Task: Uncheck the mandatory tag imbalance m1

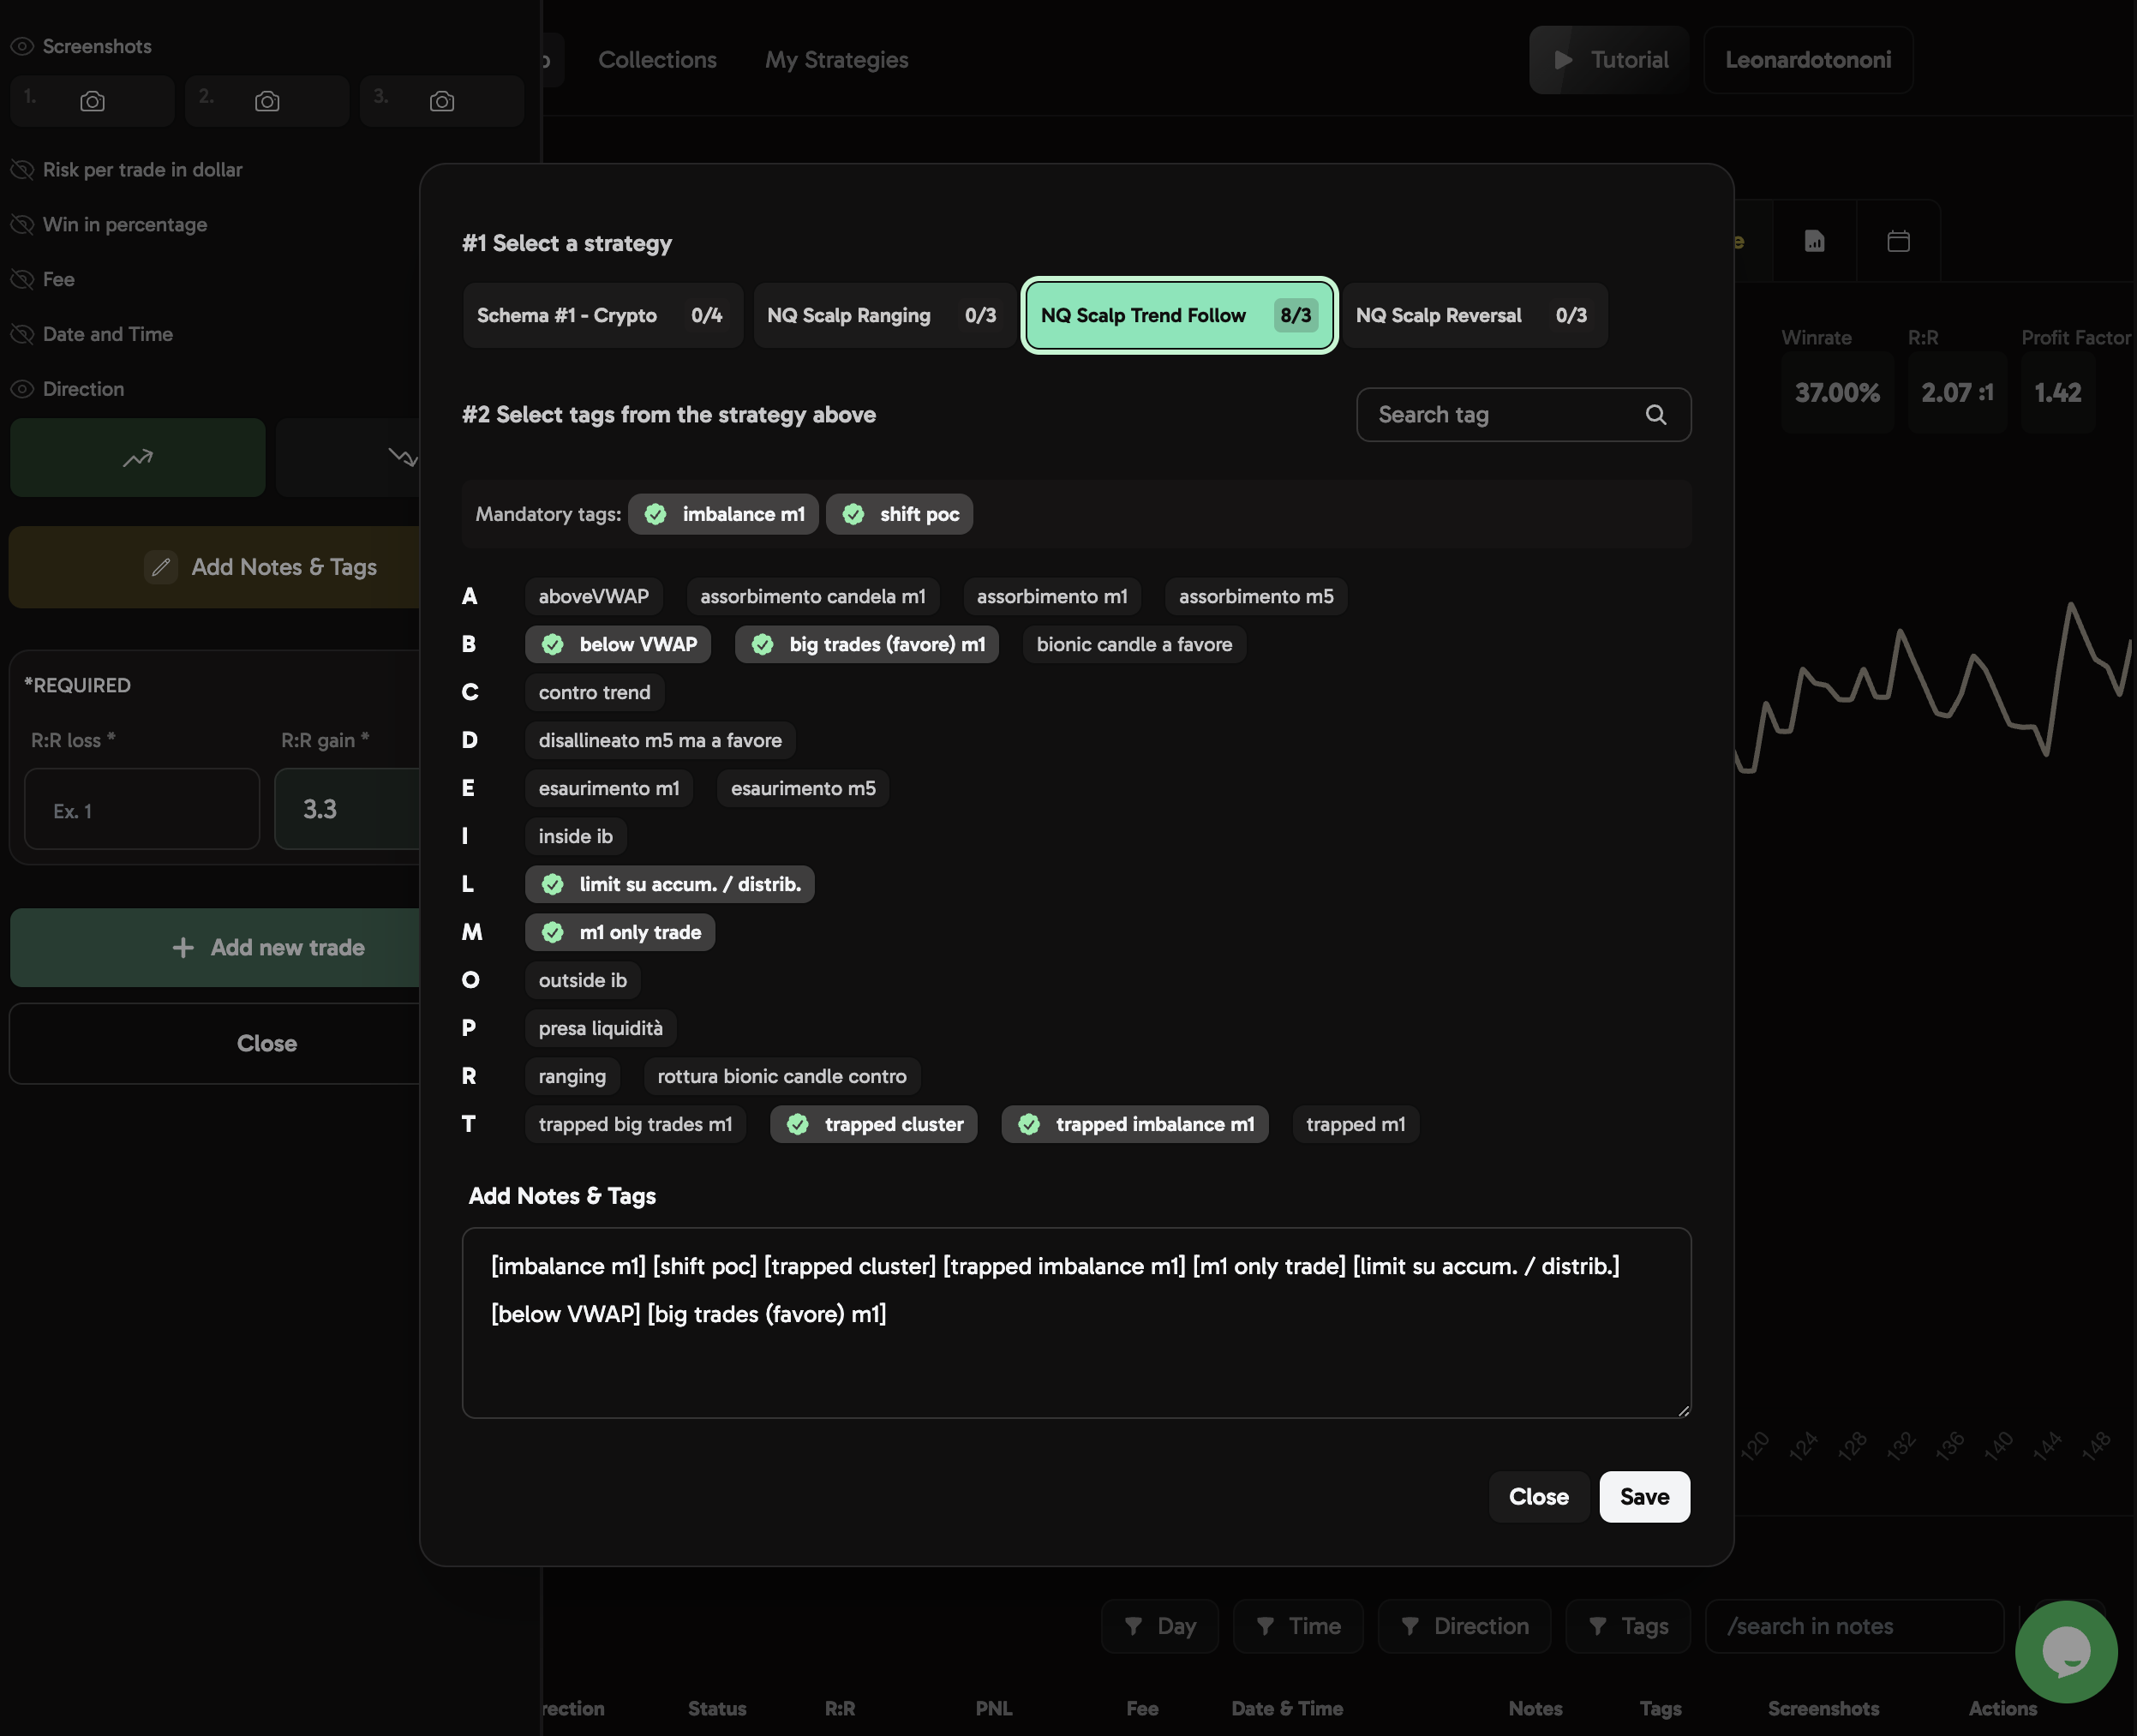Action: (723, 514)
